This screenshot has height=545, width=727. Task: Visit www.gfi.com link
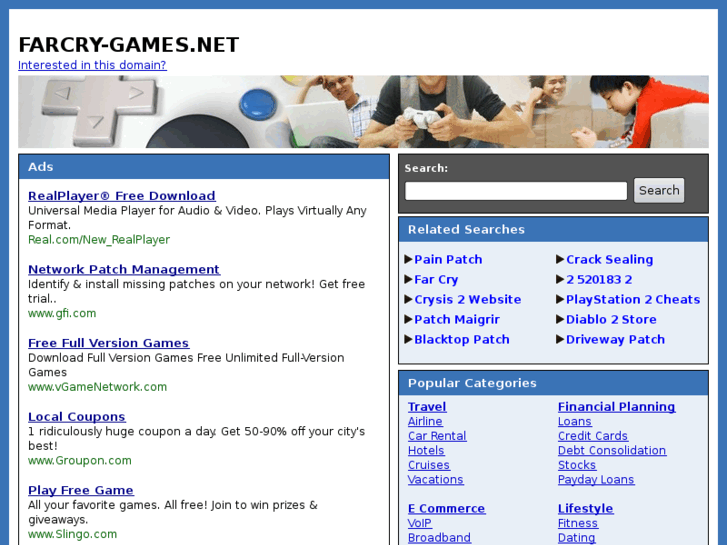62,314
